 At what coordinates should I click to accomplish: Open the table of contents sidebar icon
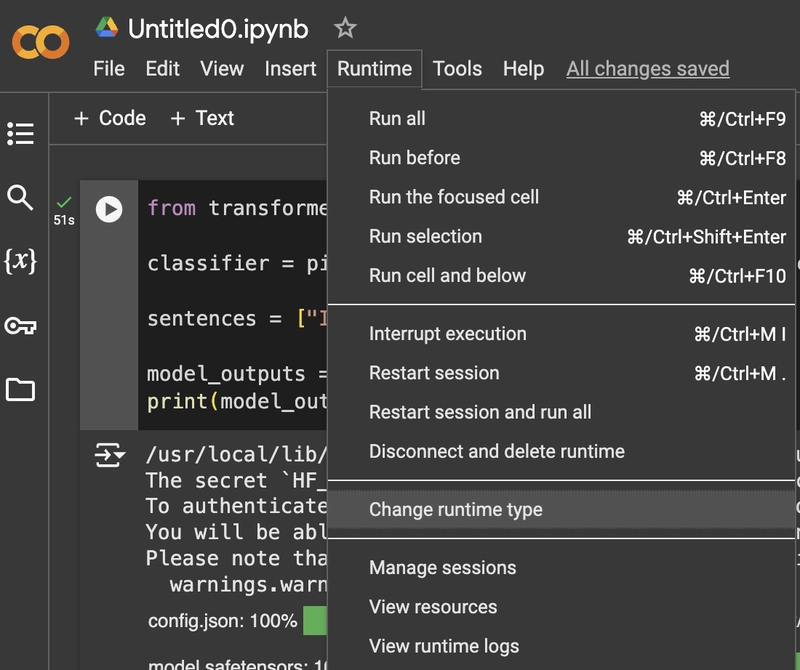point(20,134)
